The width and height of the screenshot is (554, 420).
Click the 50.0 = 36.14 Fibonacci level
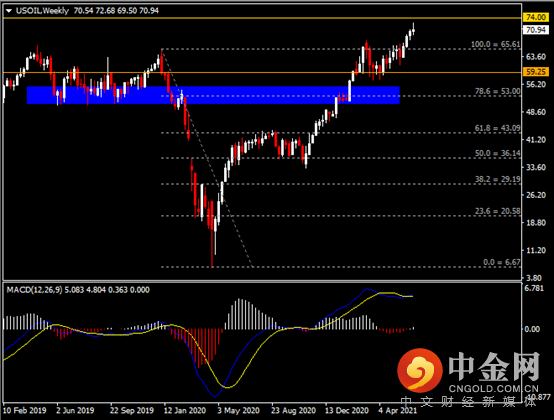(x=497, y=153)
